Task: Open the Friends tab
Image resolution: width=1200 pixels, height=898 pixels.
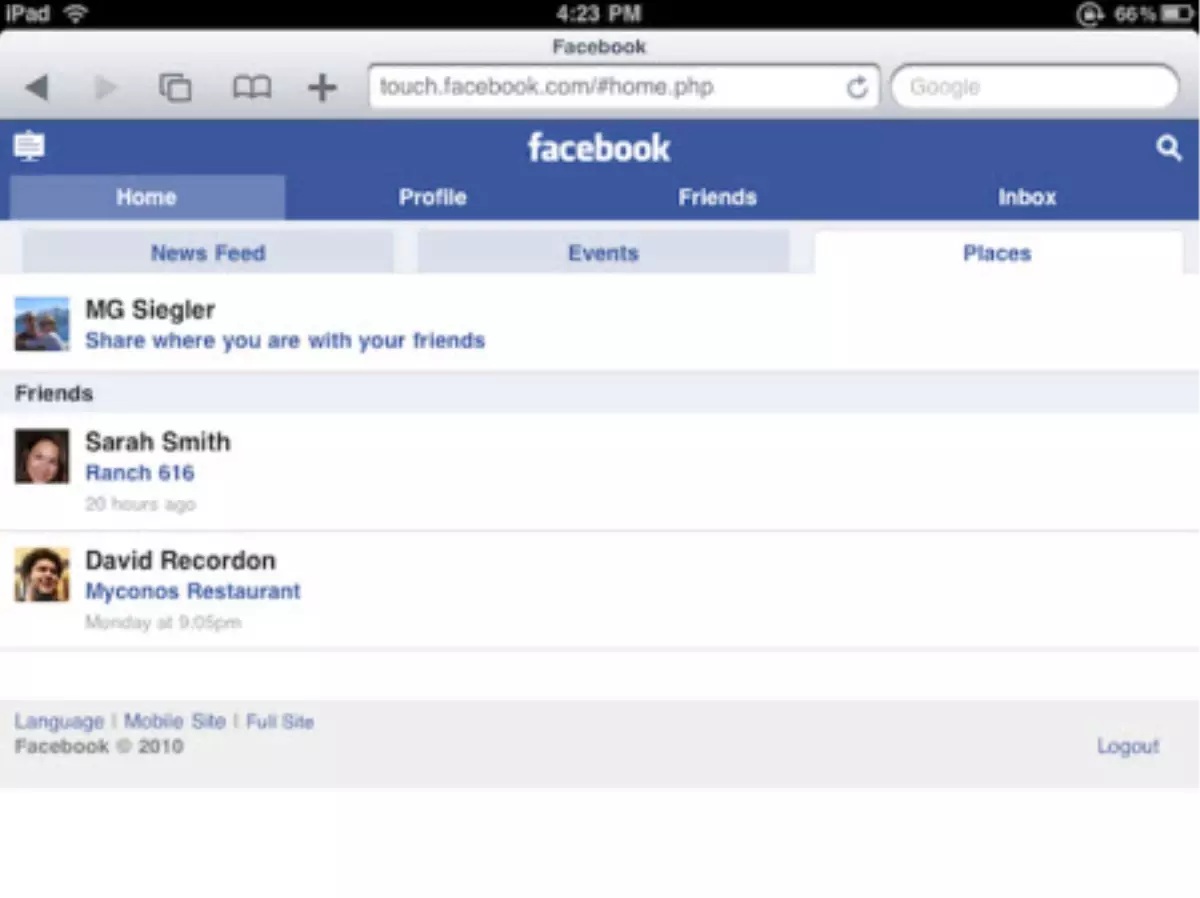Action: click(x=717, y=197)
